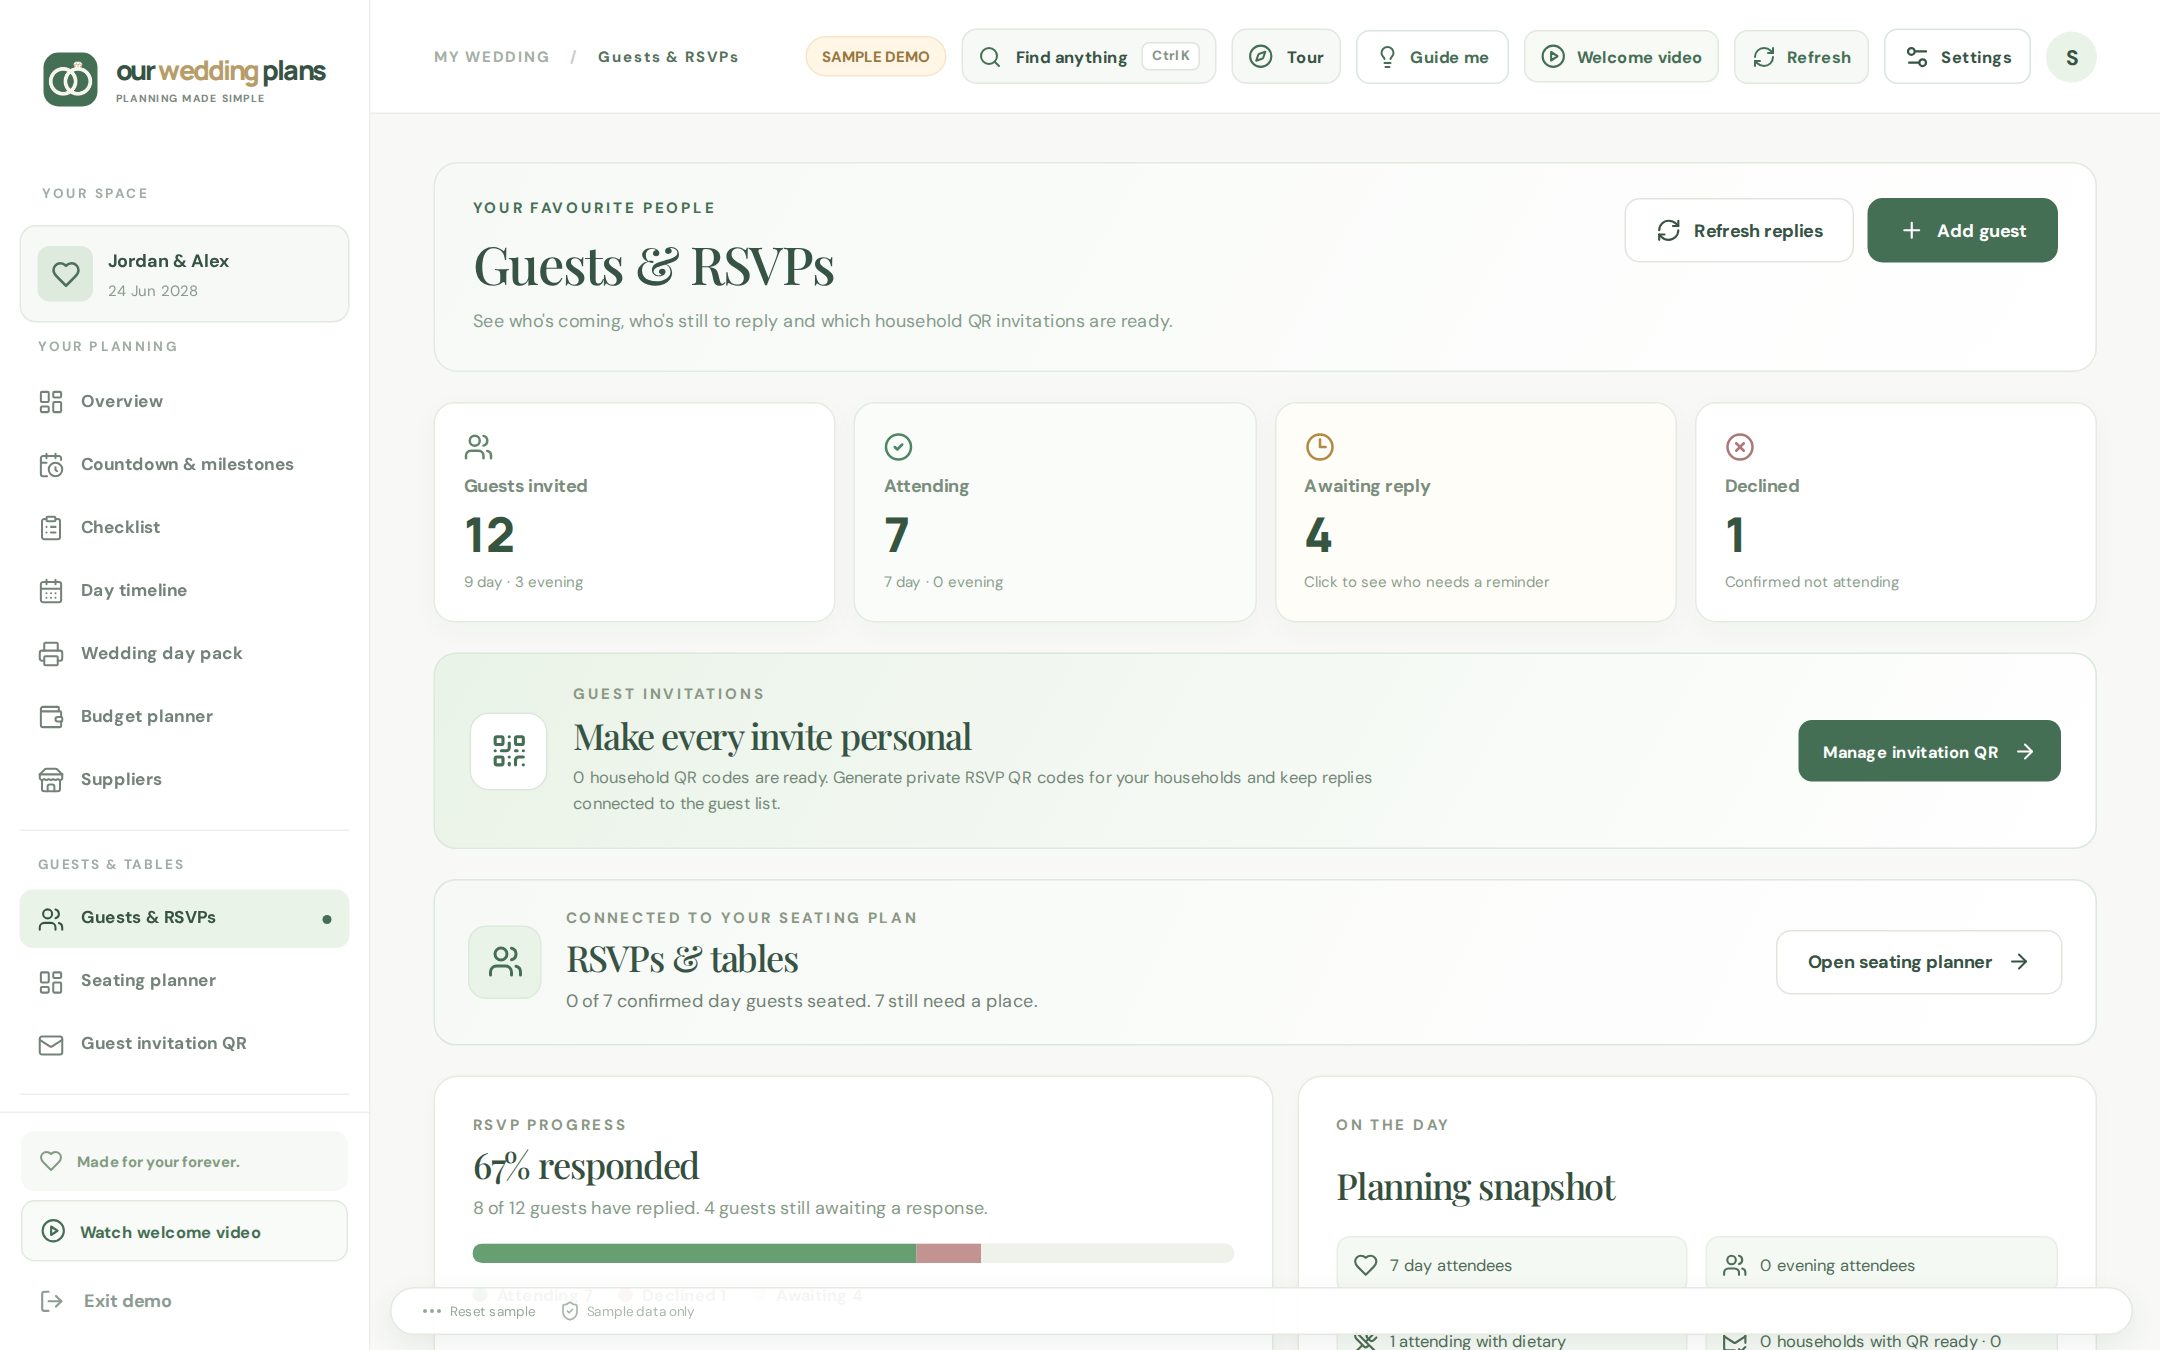2160x1350 pixels.
Task: Click the people icon in RSVPs & tables
Action: pyautogui.click(x=505, y=962)
